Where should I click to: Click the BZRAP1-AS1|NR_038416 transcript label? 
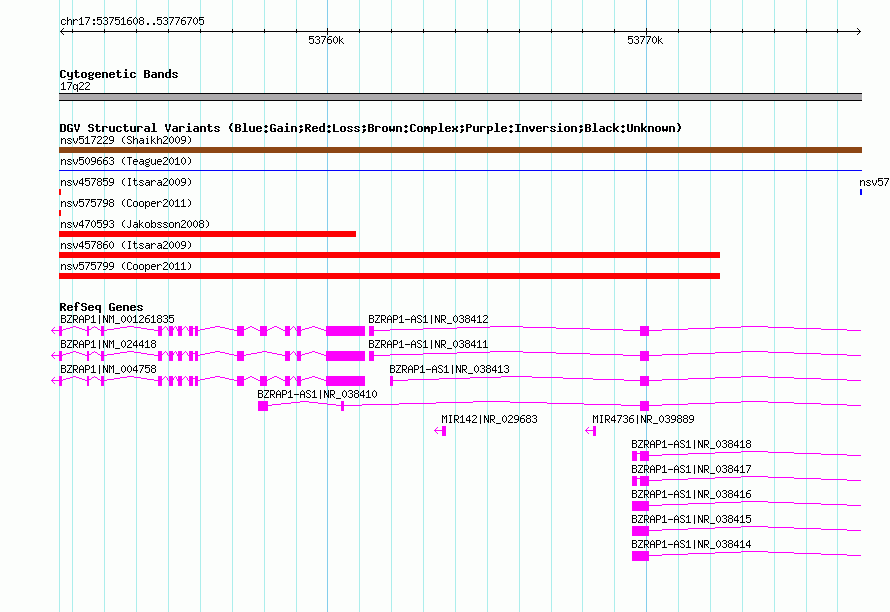691,494
